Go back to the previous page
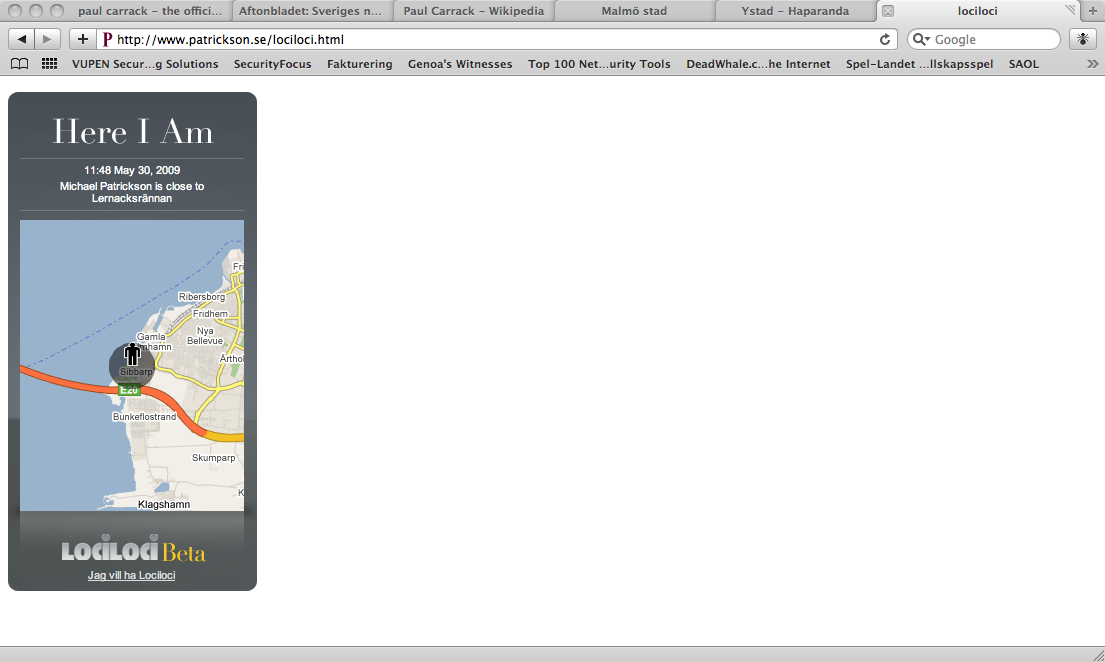 (x=22, y=39)
